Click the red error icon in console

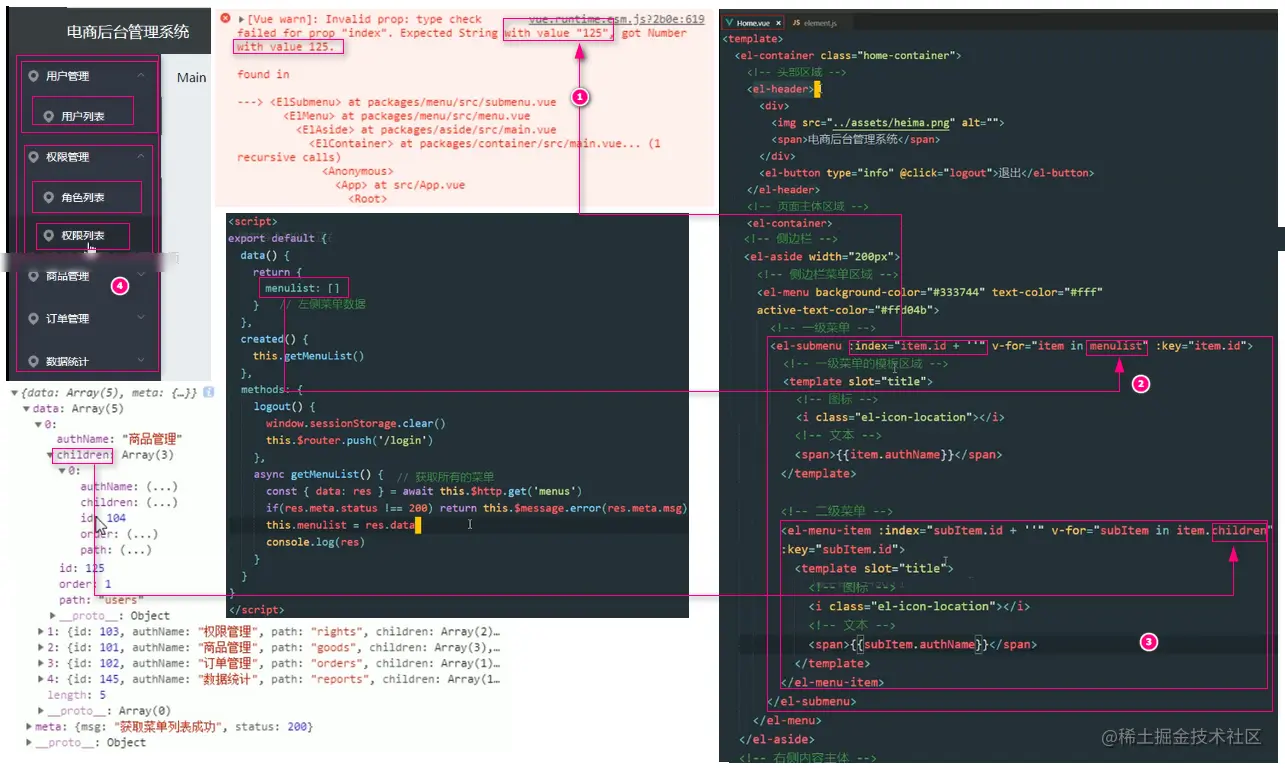pos(225,19)
